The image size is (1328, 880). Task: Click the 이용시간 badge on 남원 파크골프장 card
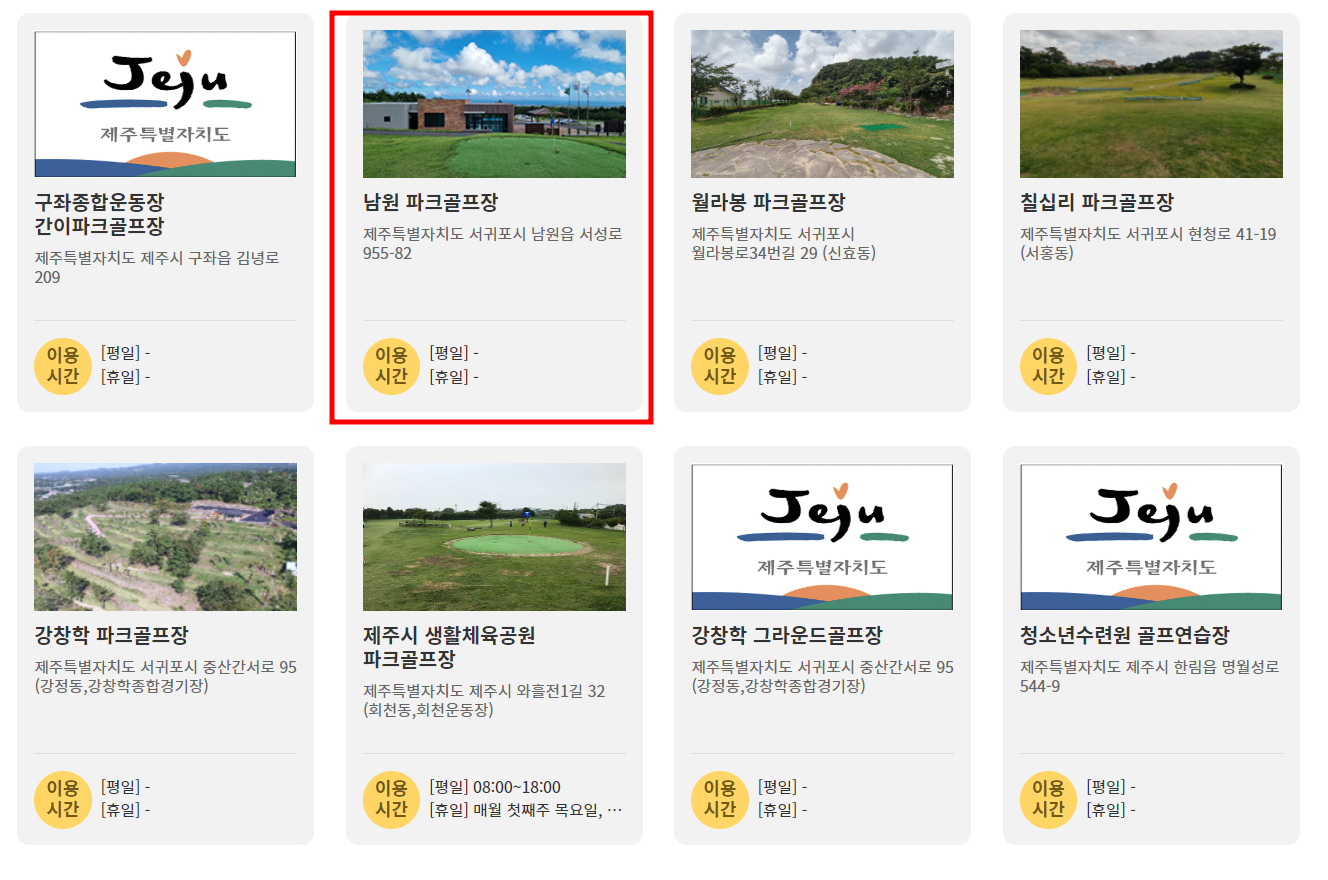pos(390,364)
